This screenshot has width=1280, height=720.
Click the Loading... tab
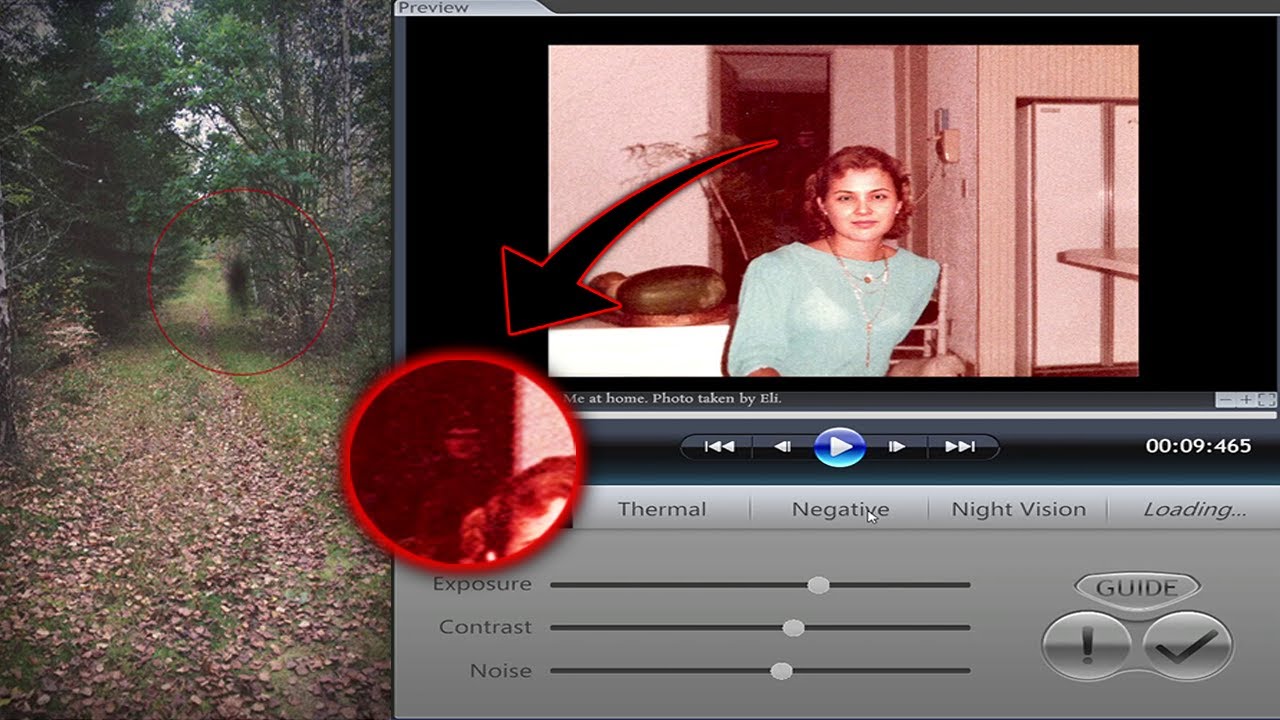click(1194, 509)
